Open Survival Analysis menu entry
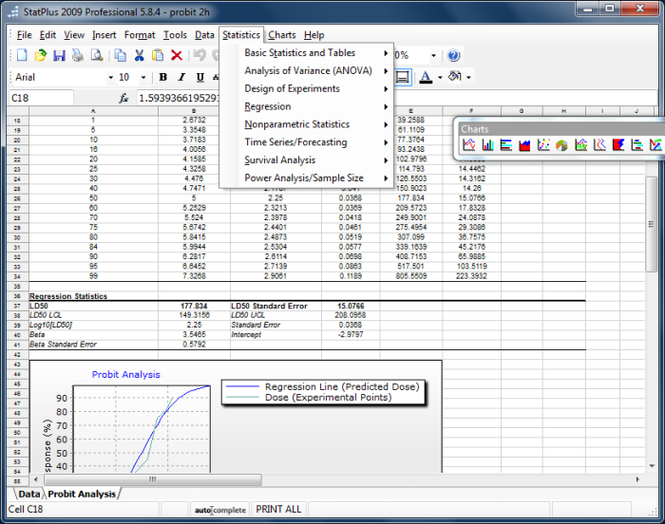Image resolution: width=665 pixels, height=524 pixels. coord(306,160)
